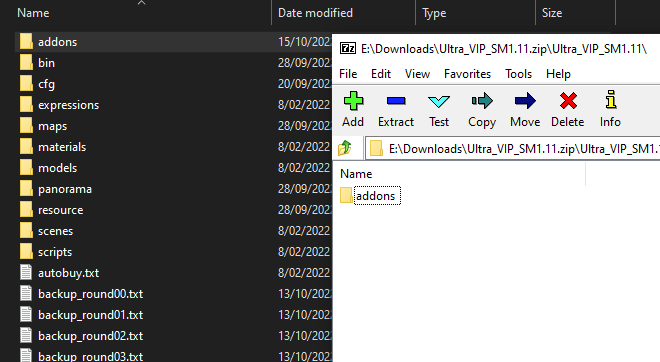660x362 pixels.
Task: Click the Move arrow icon in 7-Zip
Action: [525, 101]
